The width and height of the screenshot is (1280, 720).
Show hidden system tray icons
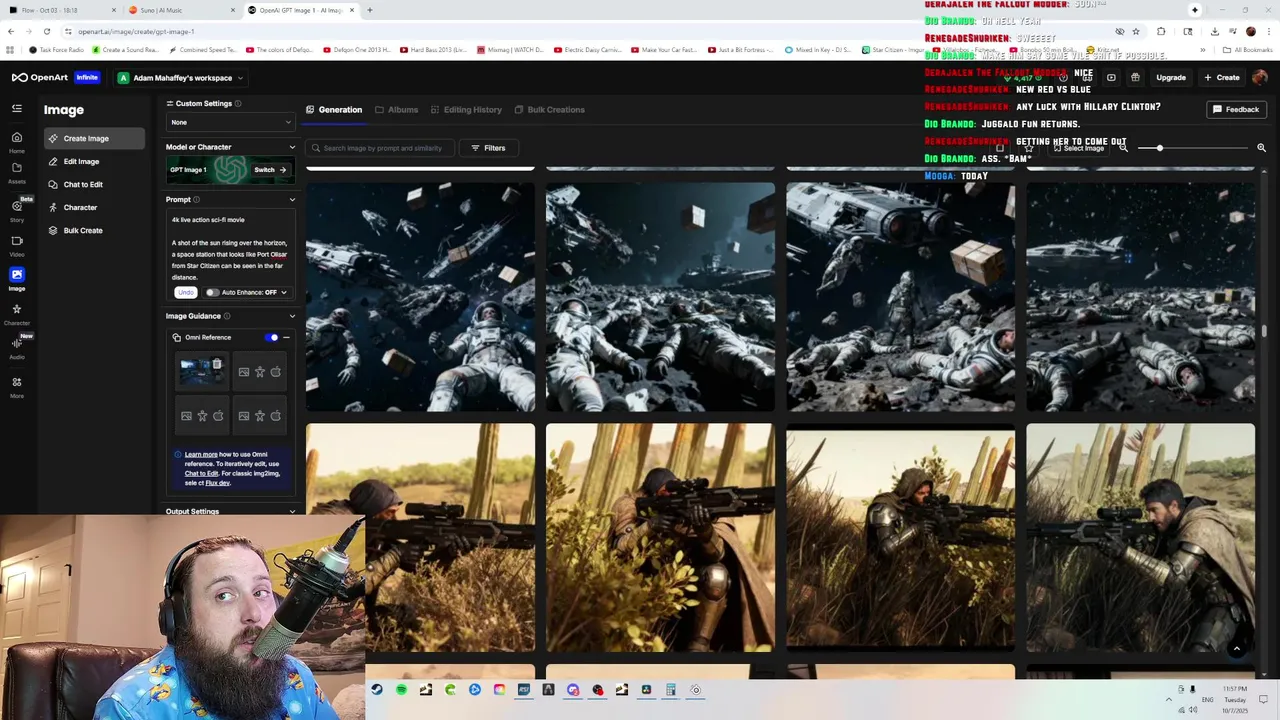(1168, 699)
